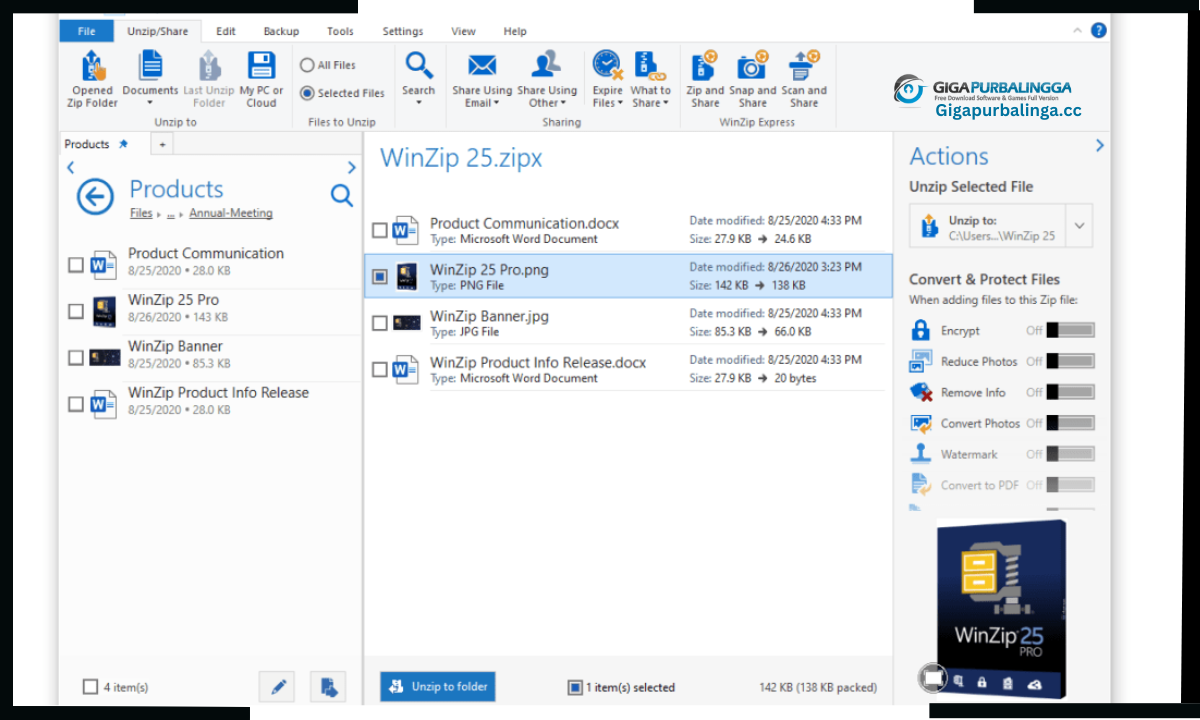Uncheck WinZip 25 Pro.png in zip list
The height and width of the screenshot is (720, 1200).
pos(379,277)
